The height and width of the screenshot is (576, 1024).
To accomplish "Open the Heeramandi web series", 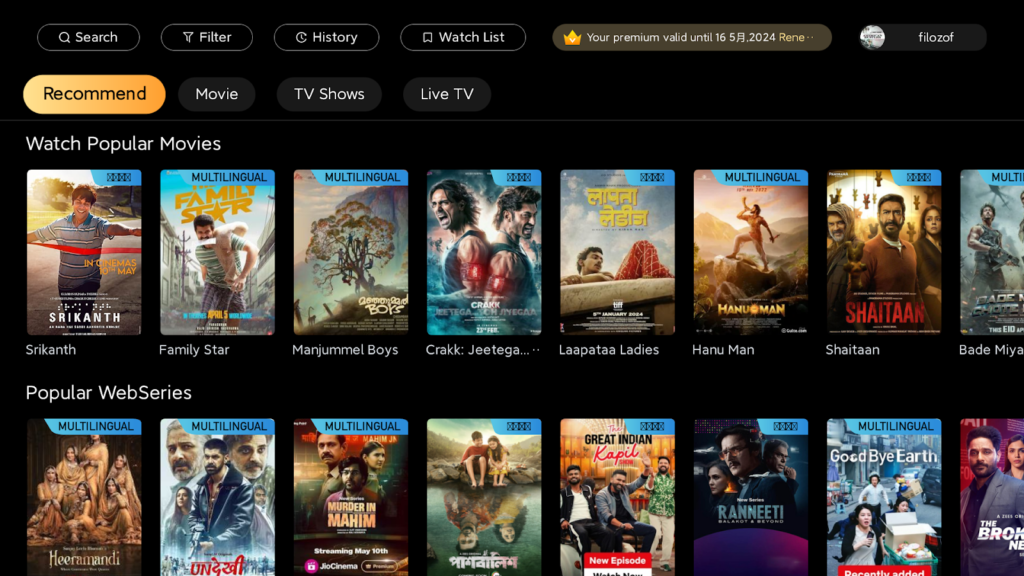I will 84,497.
